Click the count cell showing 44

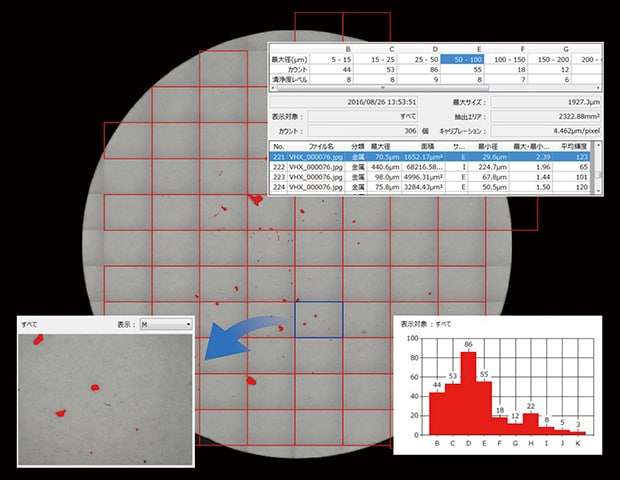point(331,70)
